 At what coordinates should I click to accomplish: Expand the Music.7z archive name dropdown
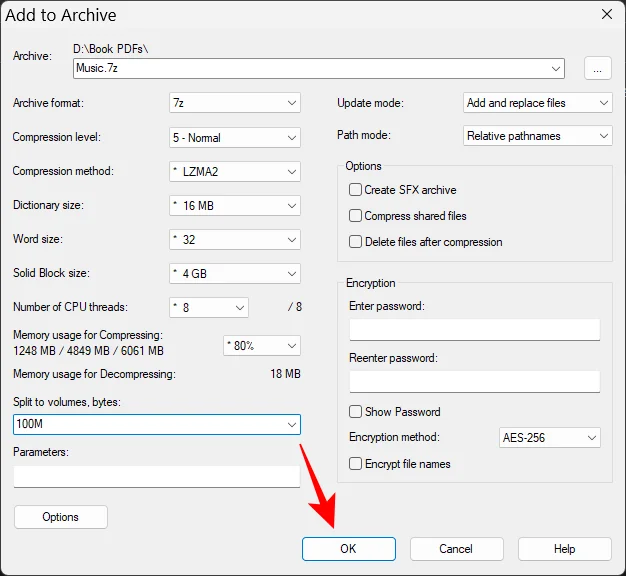pos(556,69)
